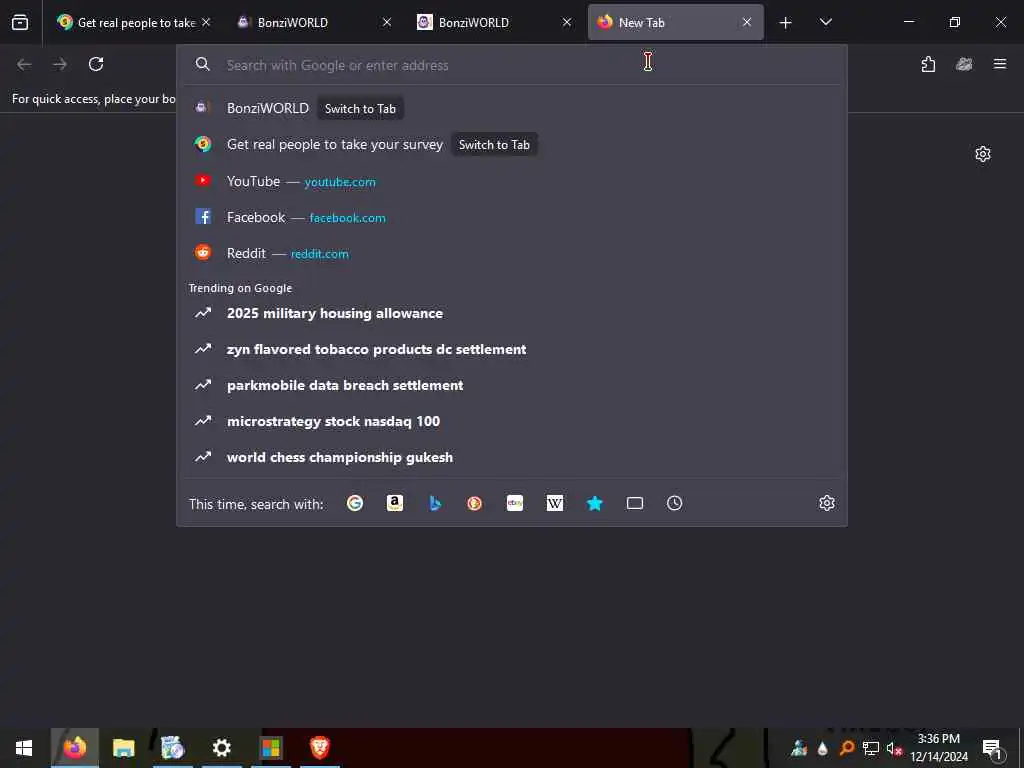Screen dimensions: 1024x768
Task: Open the Firefox View icon
Action: coord(20,22)
